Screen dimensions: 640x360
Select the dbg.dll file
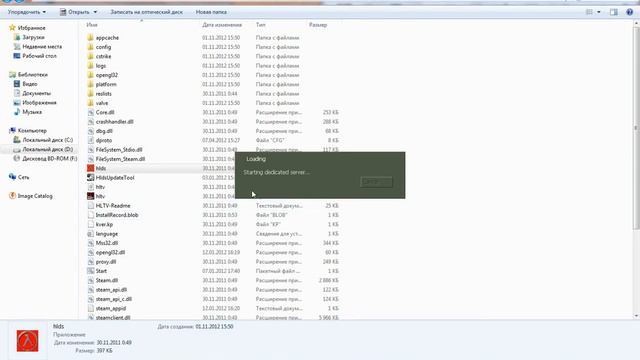[x=104, y=131]
